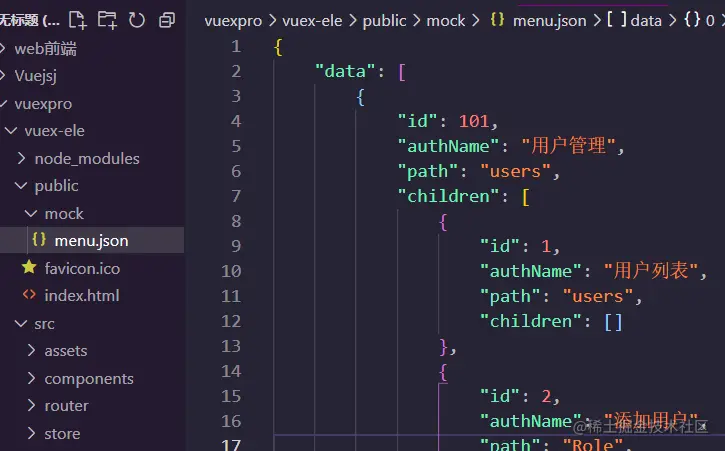The image size is (725, 451).
Task: Click menu.json in the breadcrumb path
Action: point(549,21)
